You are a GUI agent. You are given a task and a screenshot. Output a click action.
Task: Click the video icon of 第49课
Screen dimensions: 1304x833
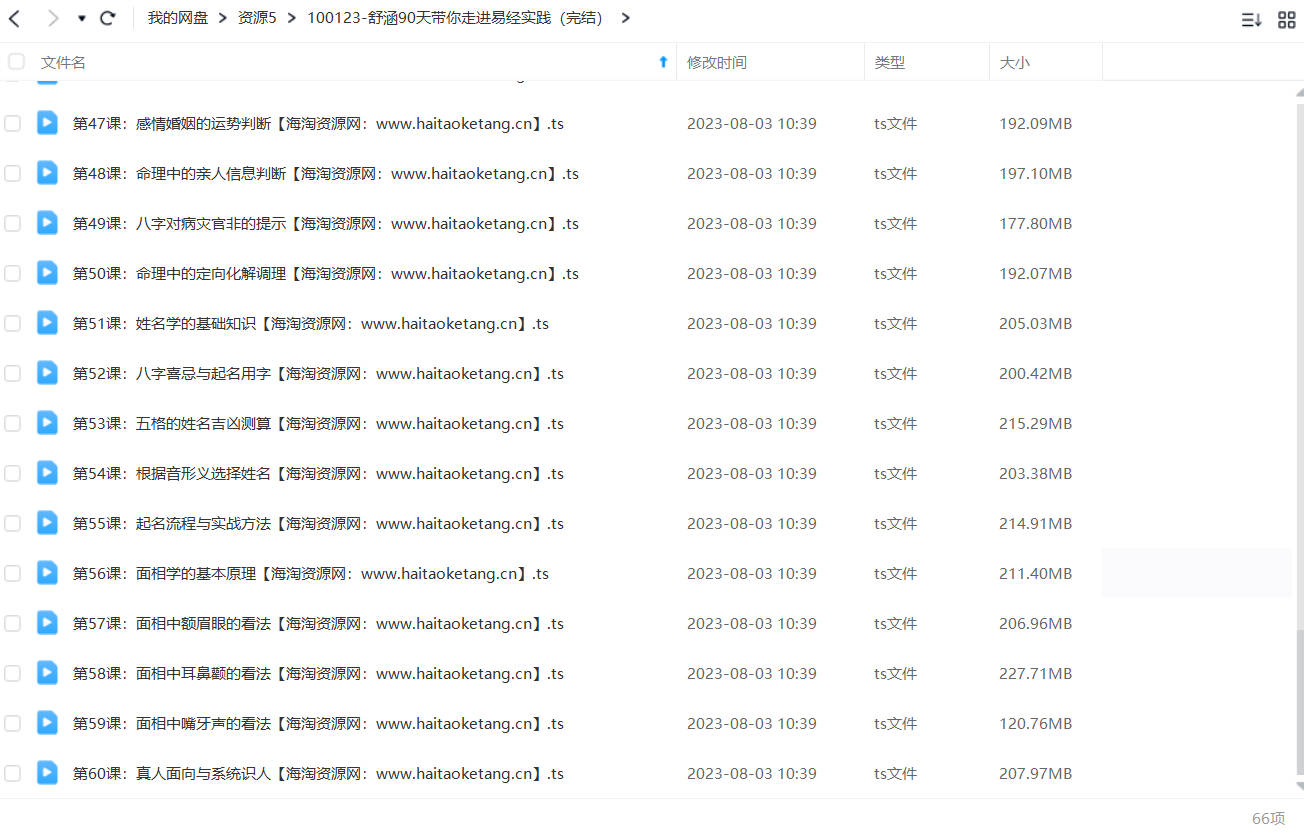pos(47,222)
